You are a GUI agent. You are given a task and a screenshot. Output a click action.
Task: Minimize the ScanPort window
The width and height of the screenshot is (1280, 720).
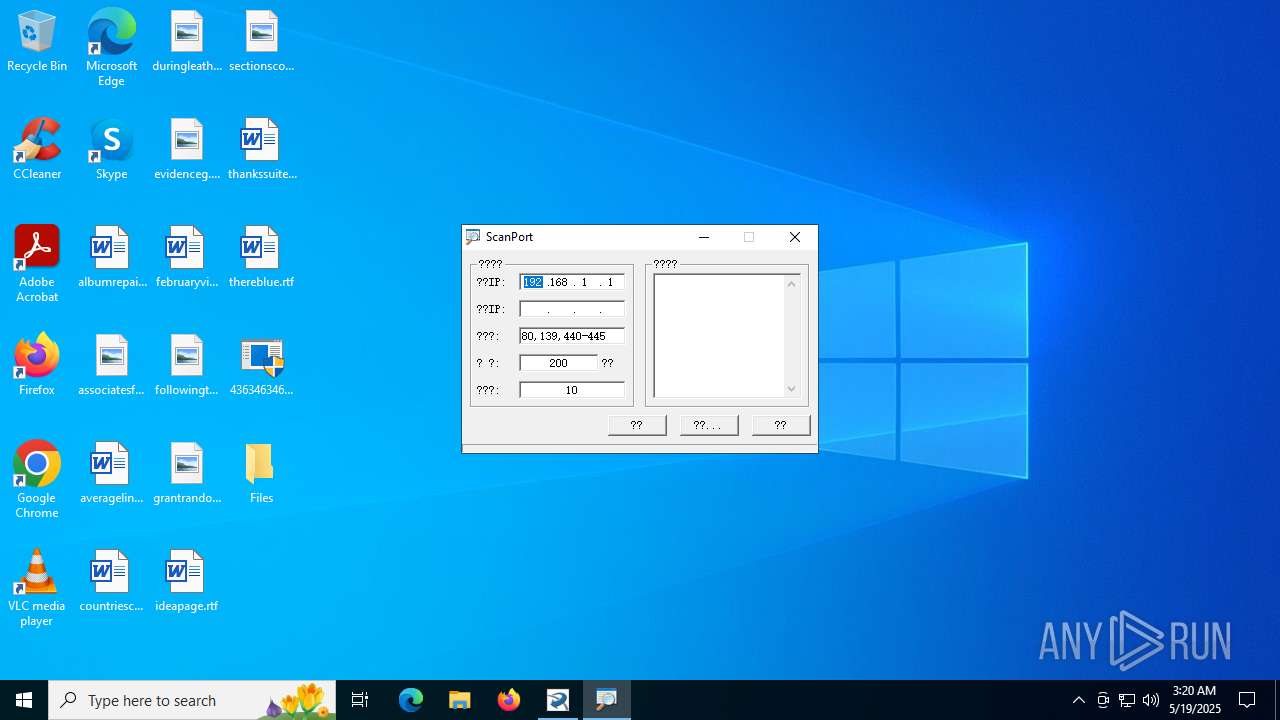tap(704, 237)
